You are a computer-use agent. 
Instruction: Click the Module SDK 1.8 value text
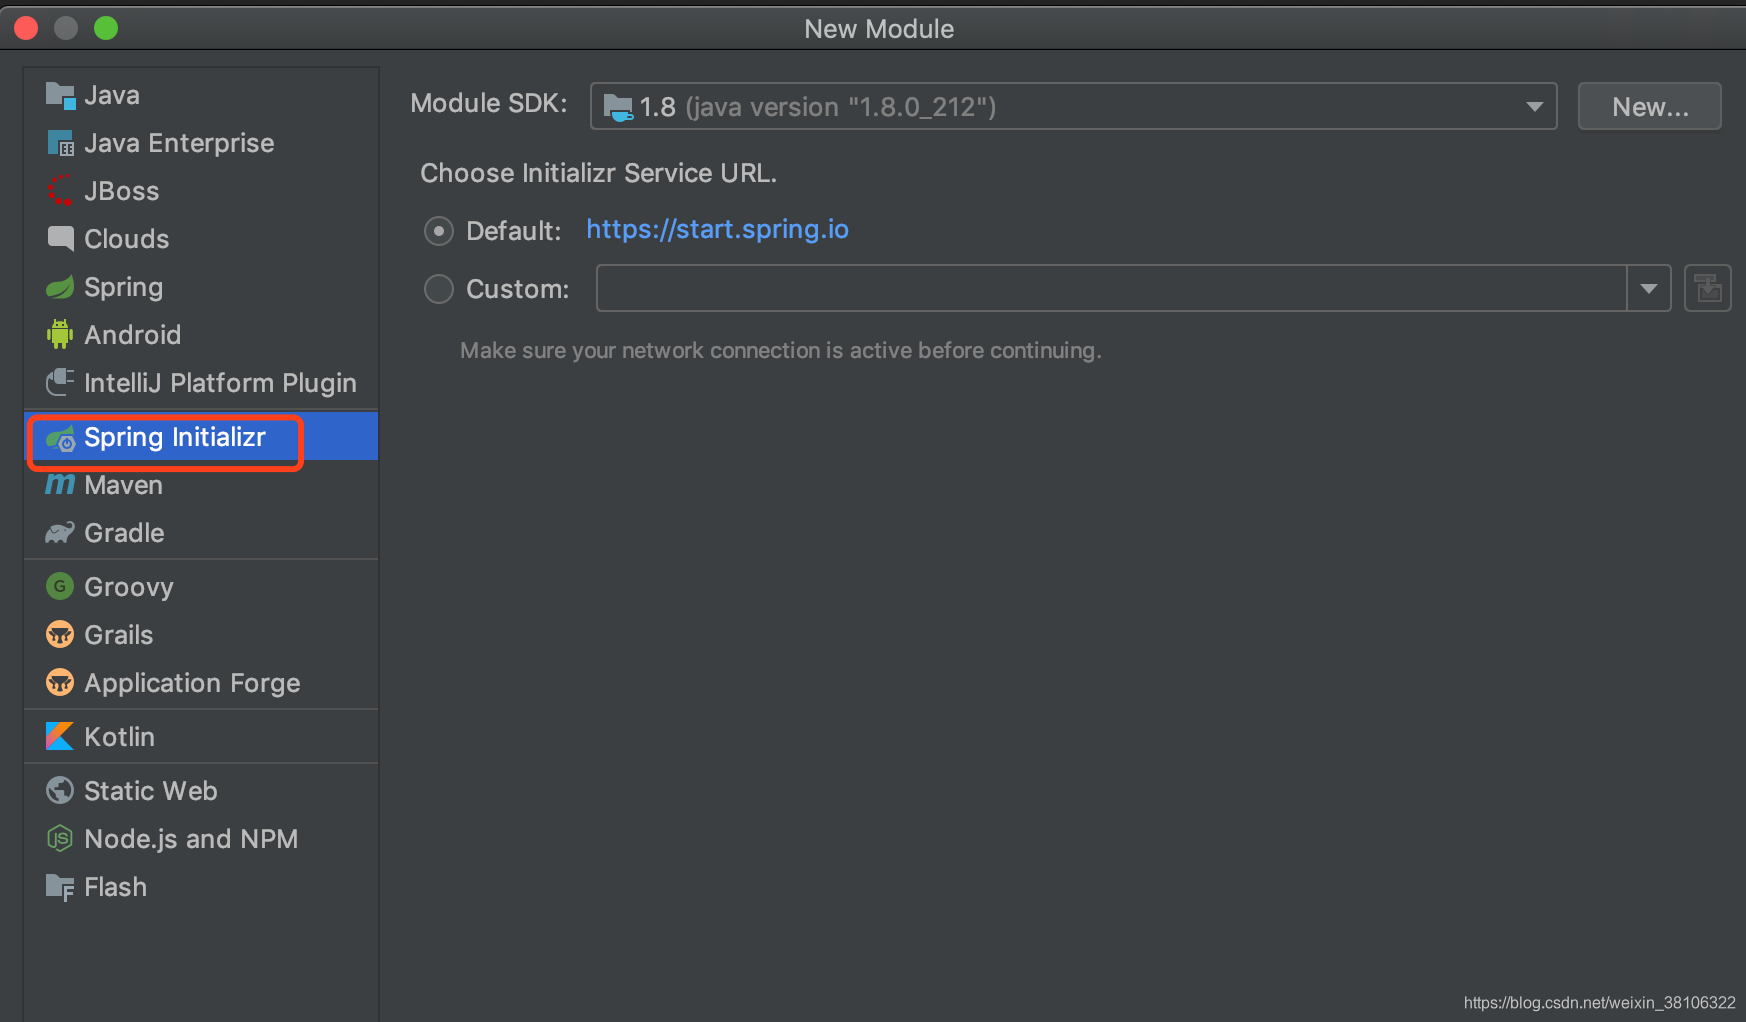(818, 107)
